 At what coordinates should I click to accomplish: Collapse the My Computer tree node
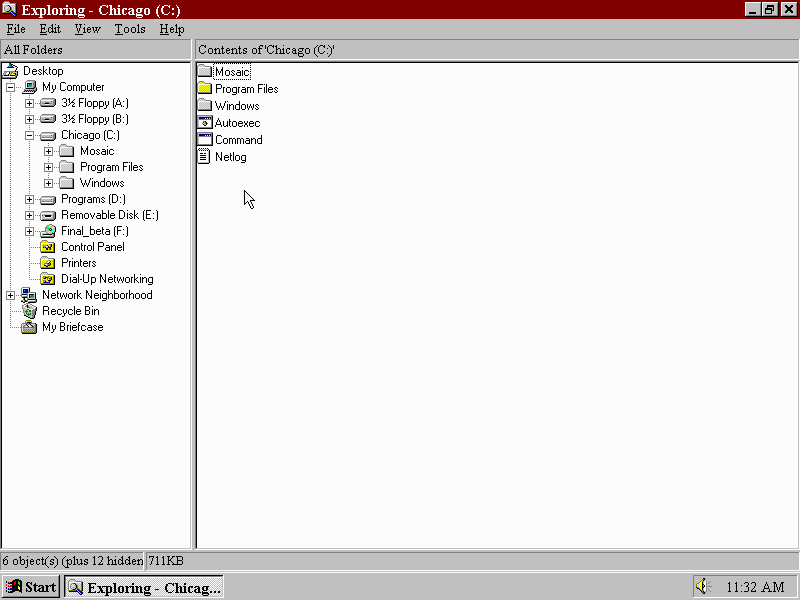pyautogui.click(x=10, y=87)
